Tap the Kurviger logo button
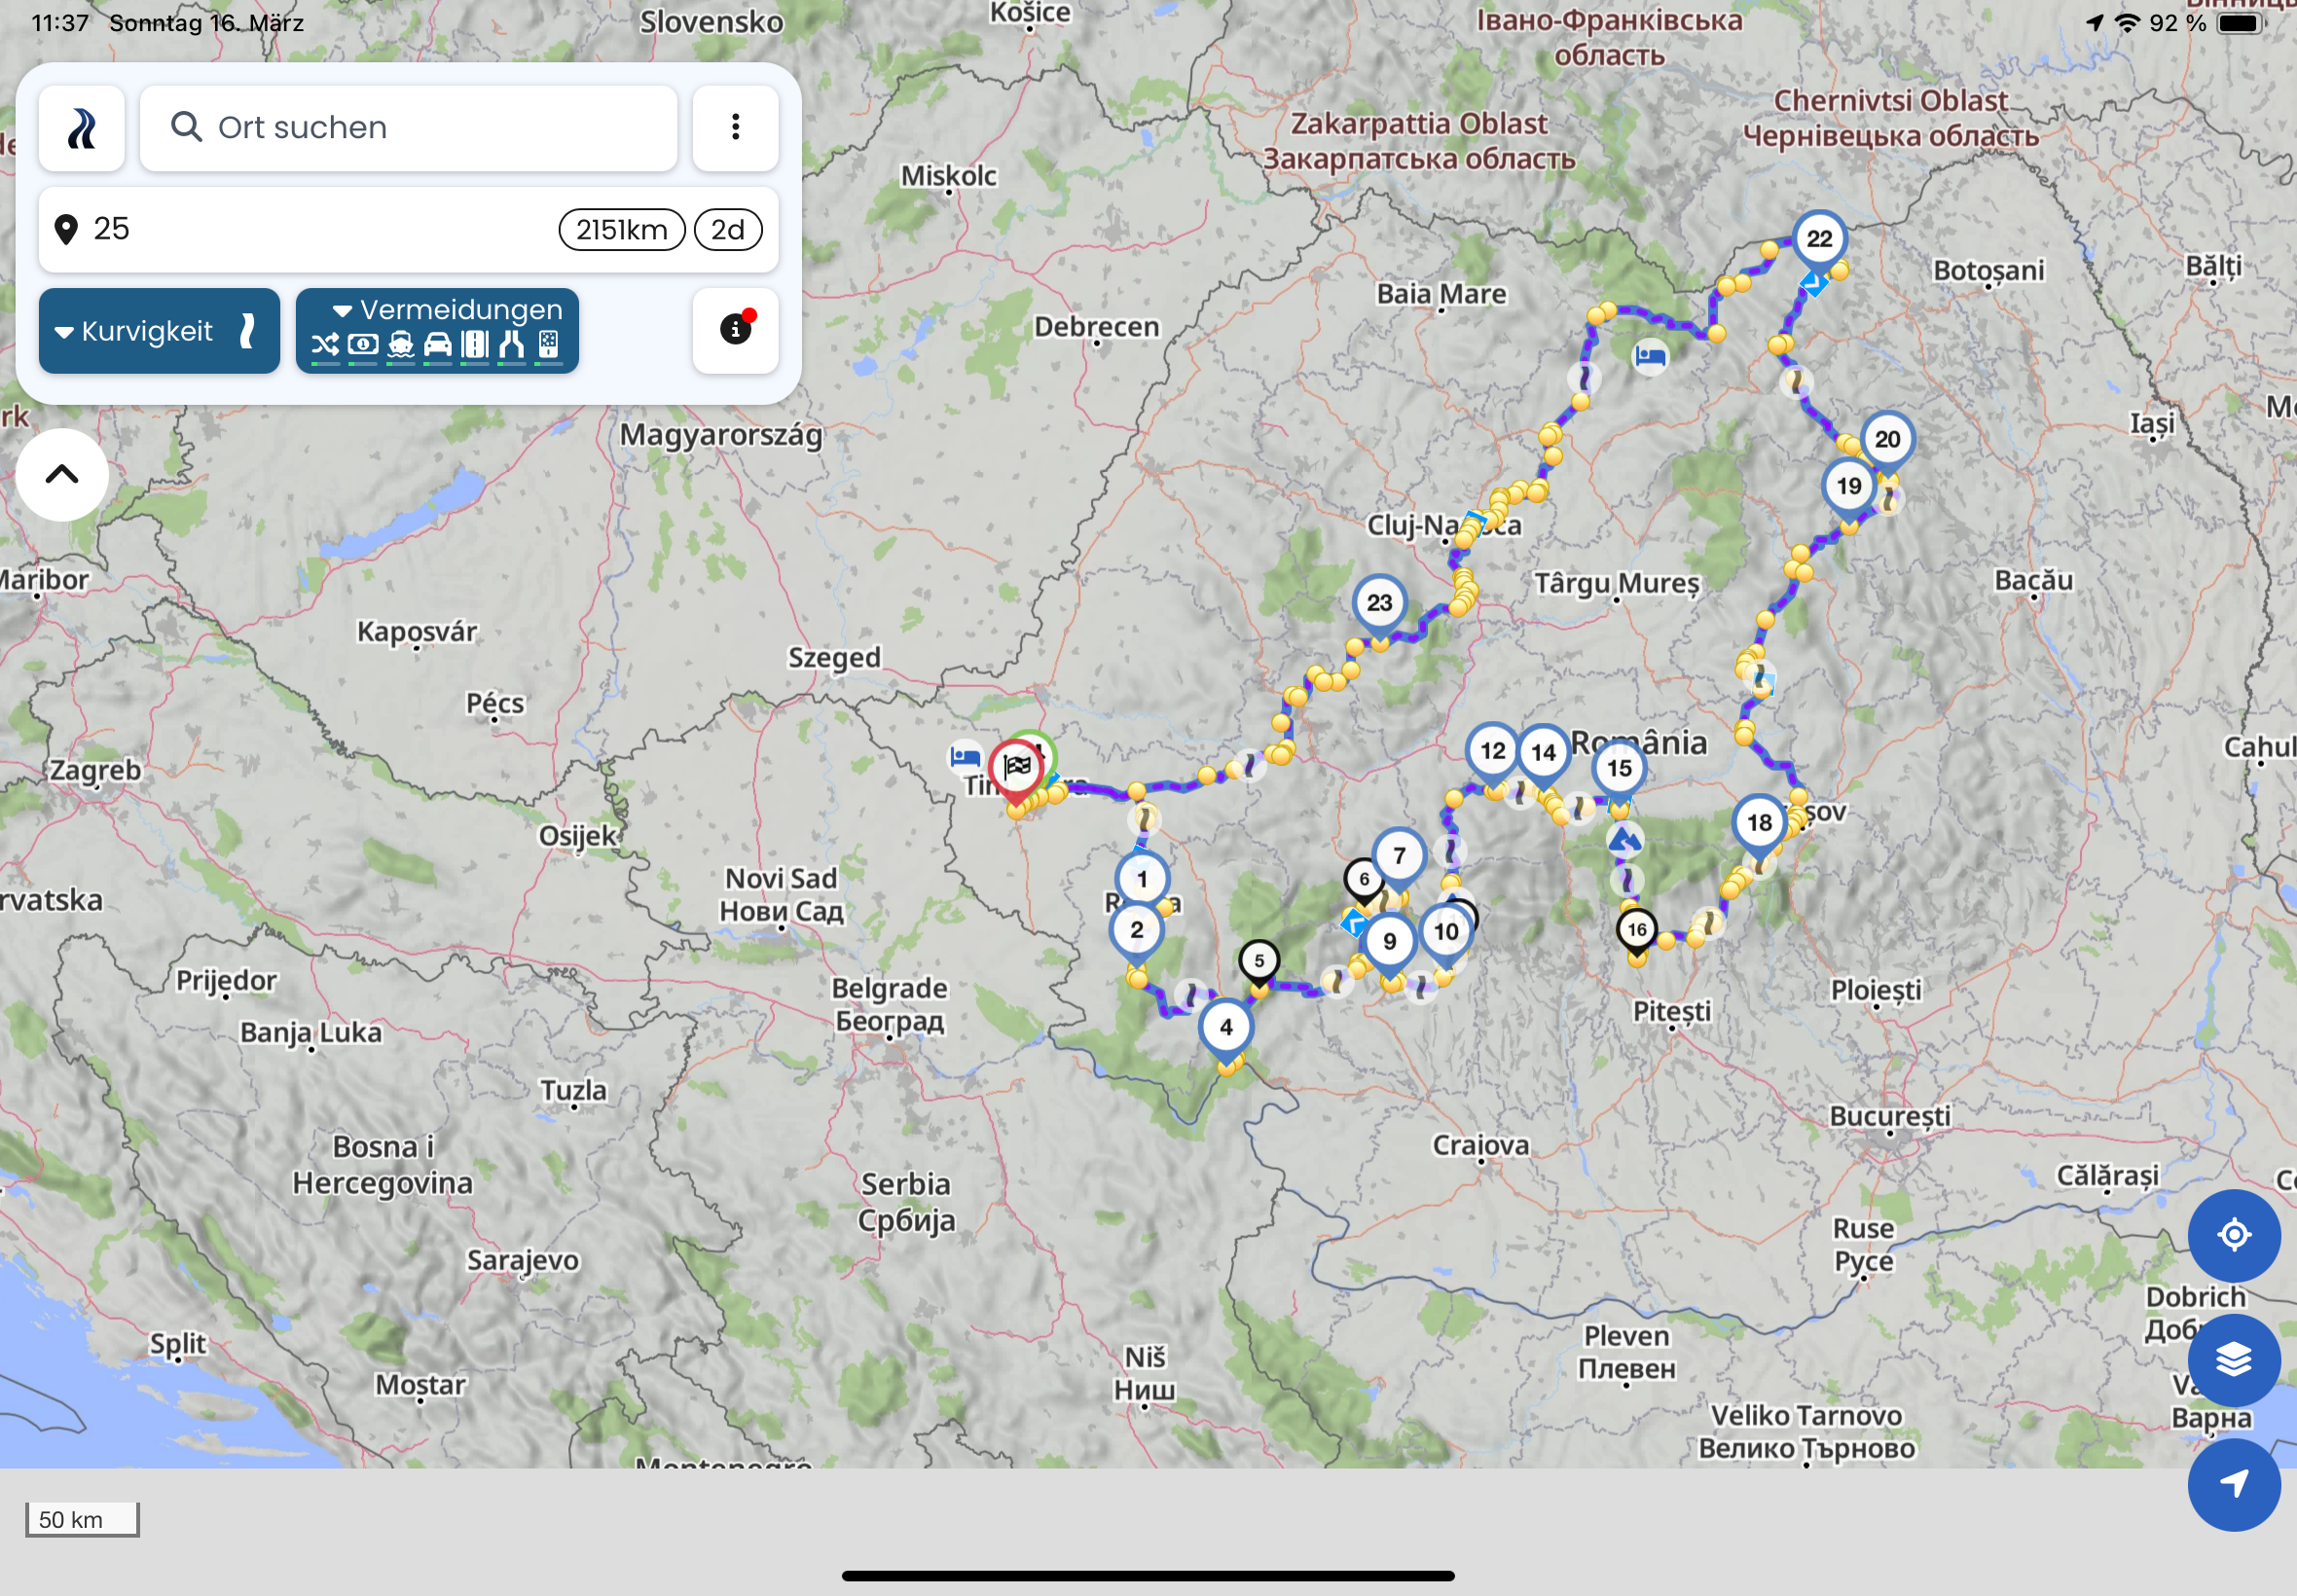This screenshot has height=1596, width=2297. [x=81, y=128]
